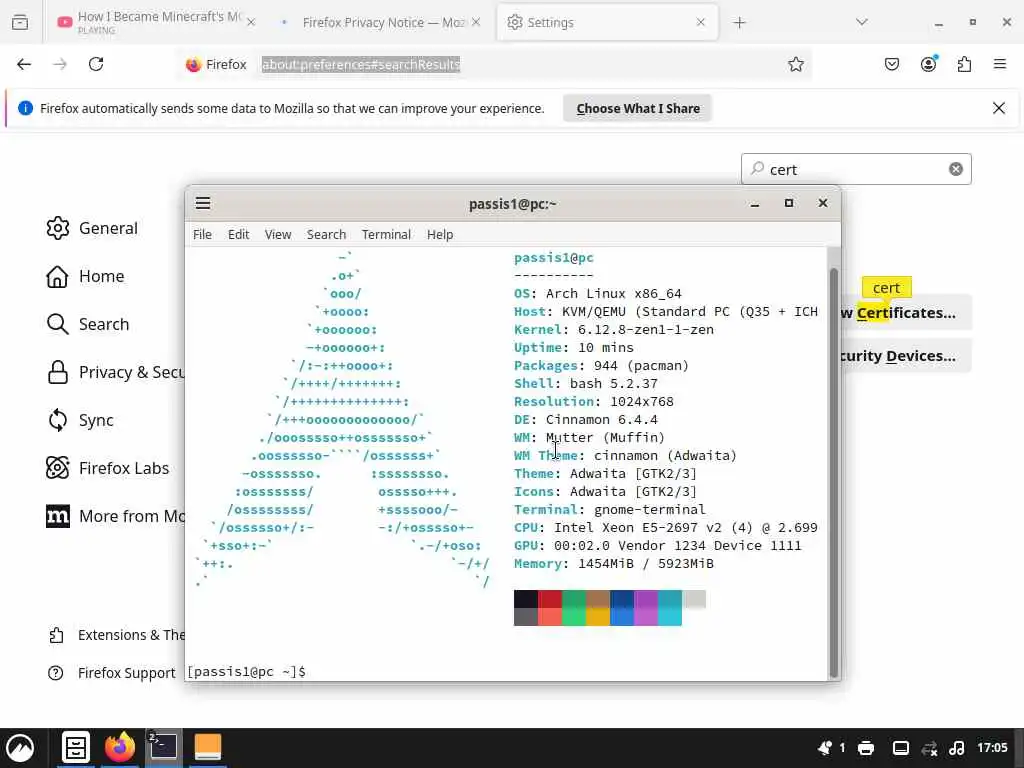Minimize the terminal window

755,204
